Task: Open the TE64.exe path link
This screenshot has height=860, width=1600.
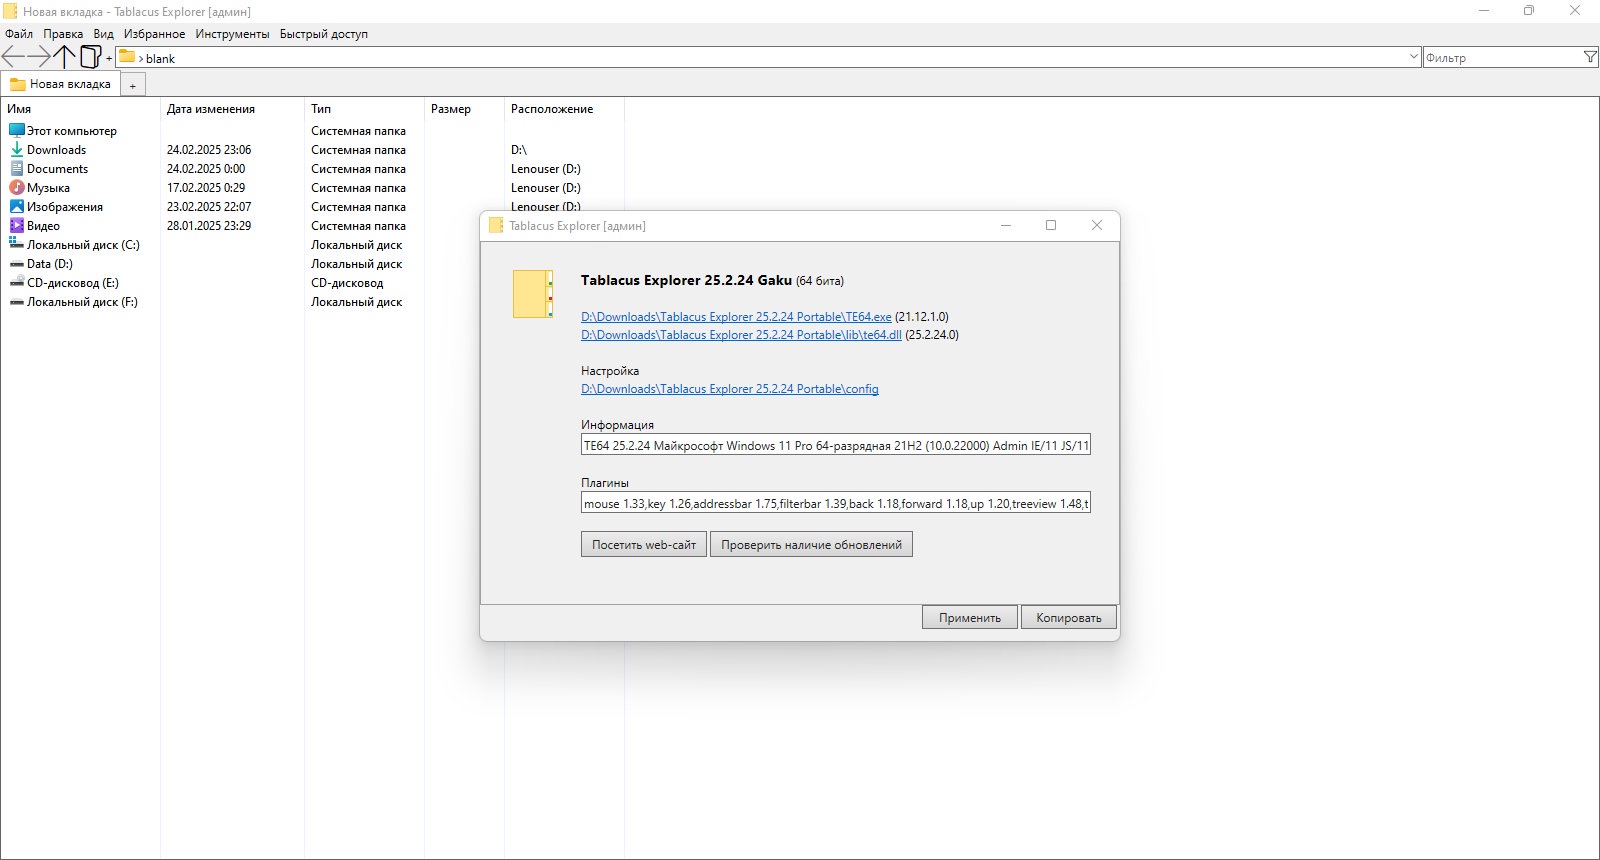Action: [736, 317]
